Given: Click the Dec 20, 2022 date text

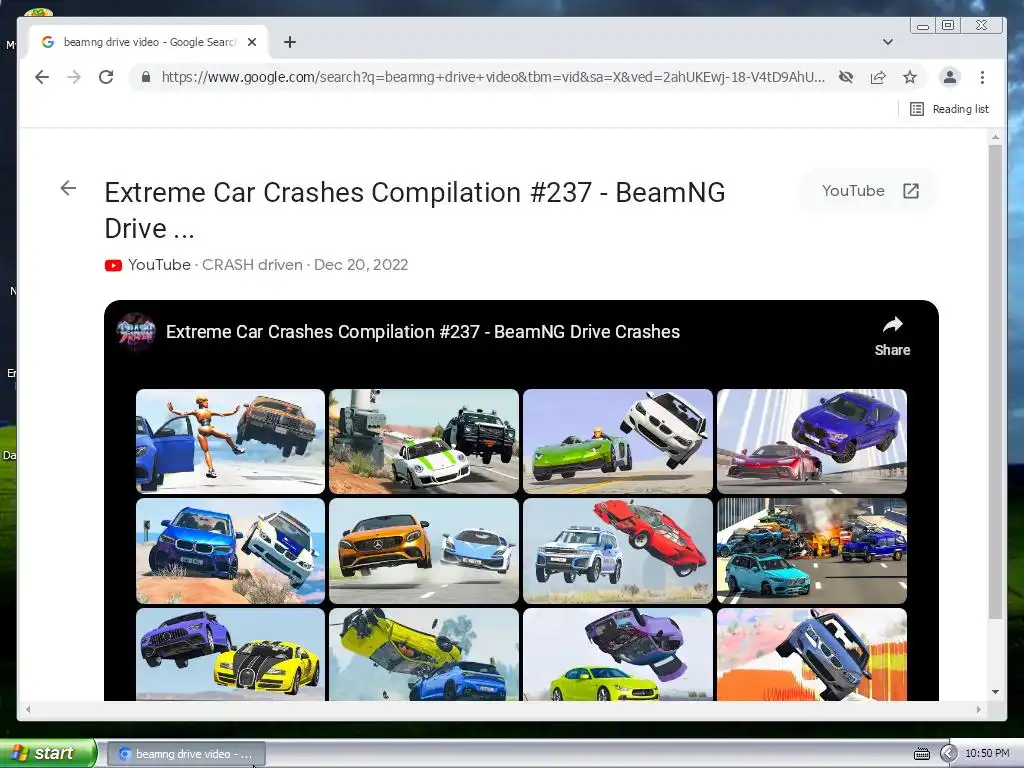Looking at the screenshot, I should coord(361,264).
